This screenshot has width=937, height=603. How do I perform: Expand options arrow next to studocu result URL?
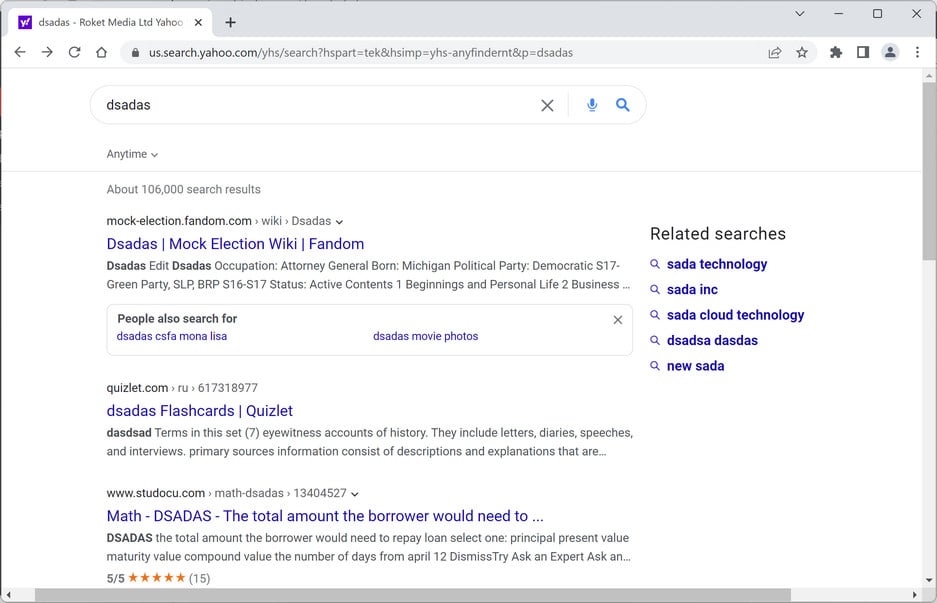pos(355,494)
